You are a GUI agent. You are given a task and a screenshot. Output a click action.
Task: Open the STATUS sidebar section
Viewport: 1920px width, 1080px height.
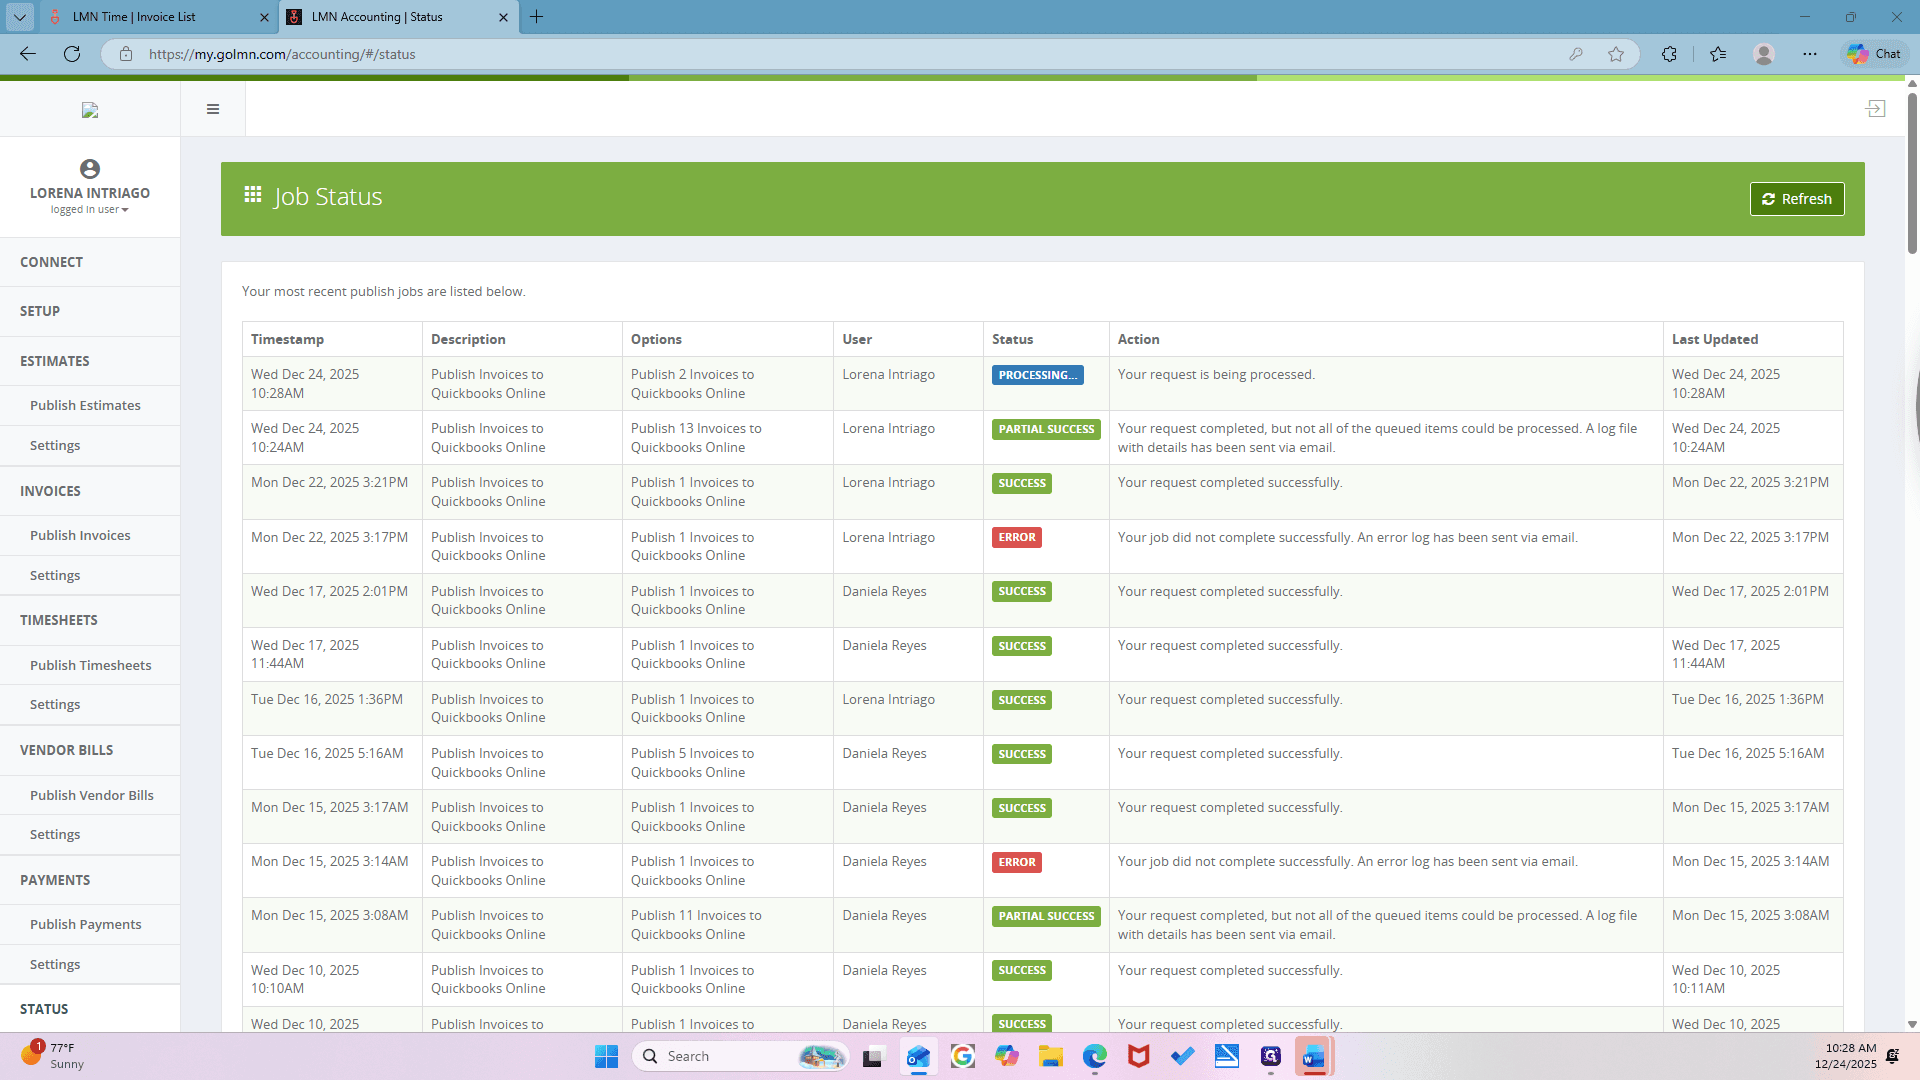pyautogui.click(x=90, y=1009)
